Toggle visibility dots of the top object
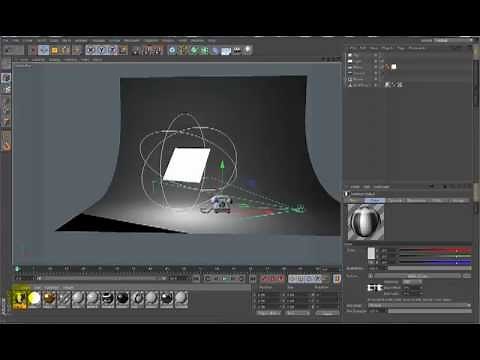480x360 pixels. tap(376, 55)
